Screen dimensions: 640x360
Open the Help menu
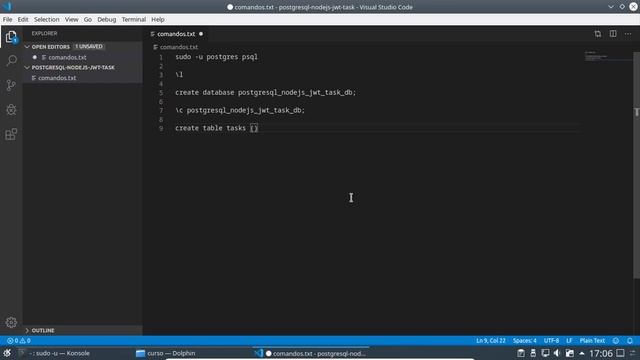[x=158, y=19]
